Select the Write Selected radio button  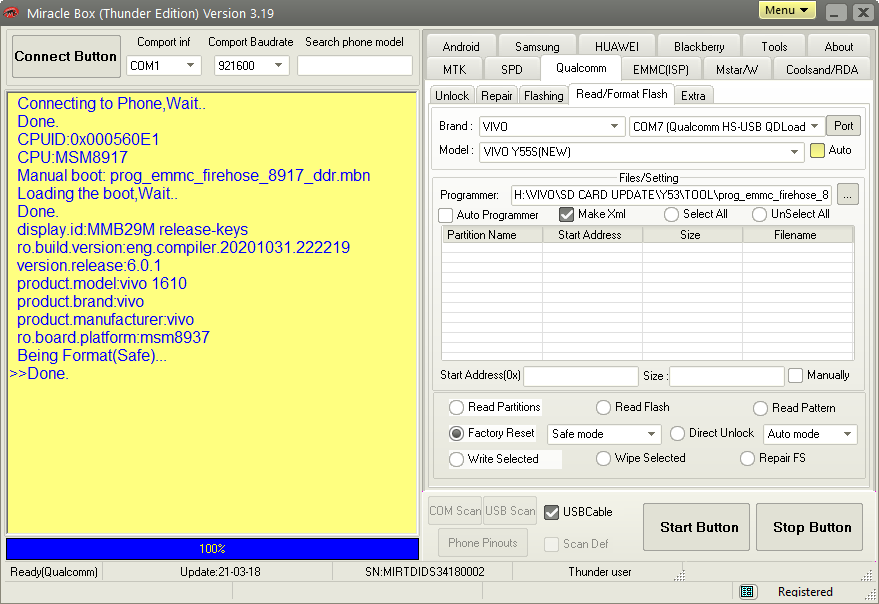click(456, 459)
